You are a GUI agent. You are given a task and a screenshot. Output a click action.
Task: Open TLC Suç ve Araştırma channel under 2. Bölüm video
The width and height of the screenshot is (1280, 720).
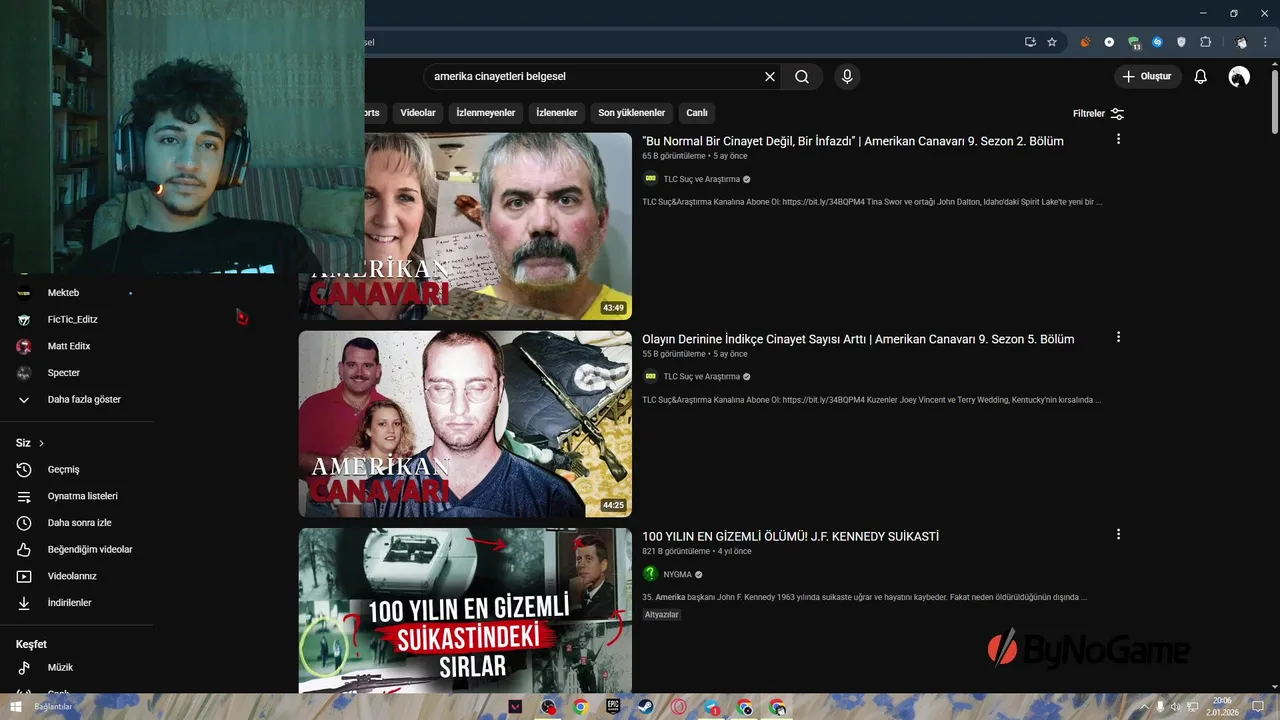coord(701,179)
